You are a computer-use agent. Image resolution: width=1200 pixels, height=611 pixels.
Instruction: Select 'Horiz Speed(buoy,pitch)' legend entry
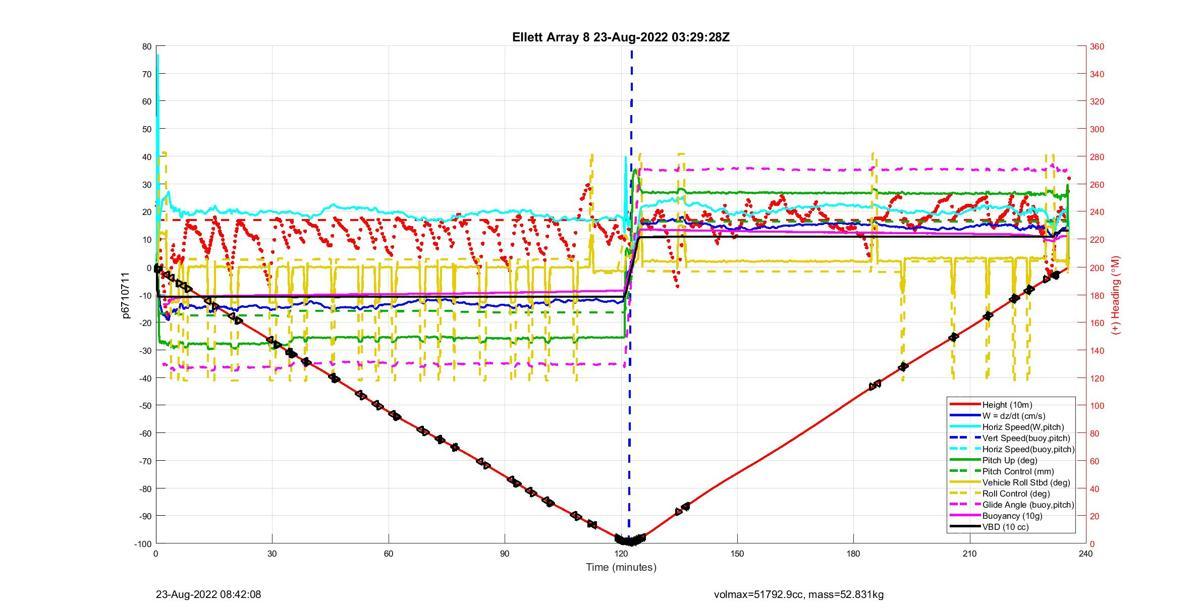click(x=1029, y=449)
